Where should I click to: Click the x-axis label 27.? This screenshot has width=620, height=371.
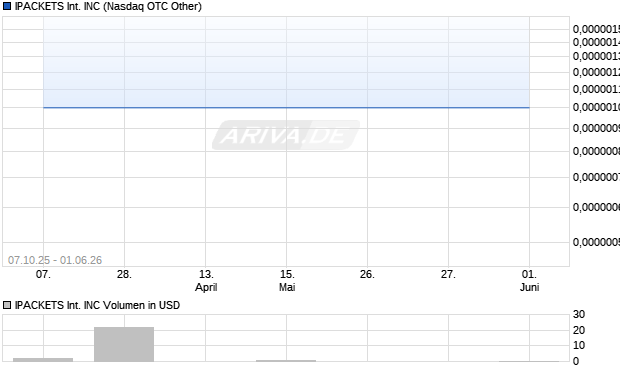point(448,274)
